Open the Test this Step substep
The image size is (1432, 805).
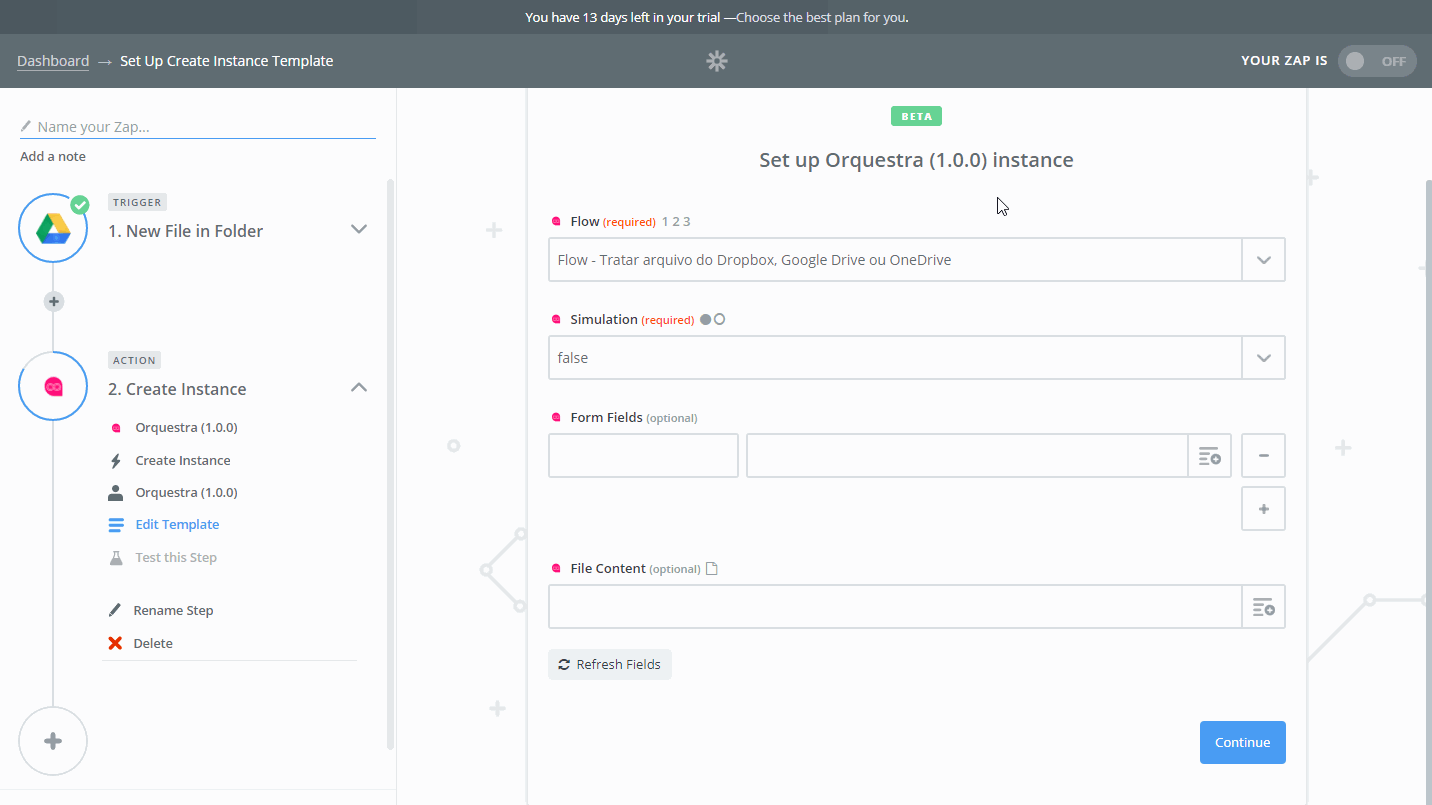click(176, 557)
